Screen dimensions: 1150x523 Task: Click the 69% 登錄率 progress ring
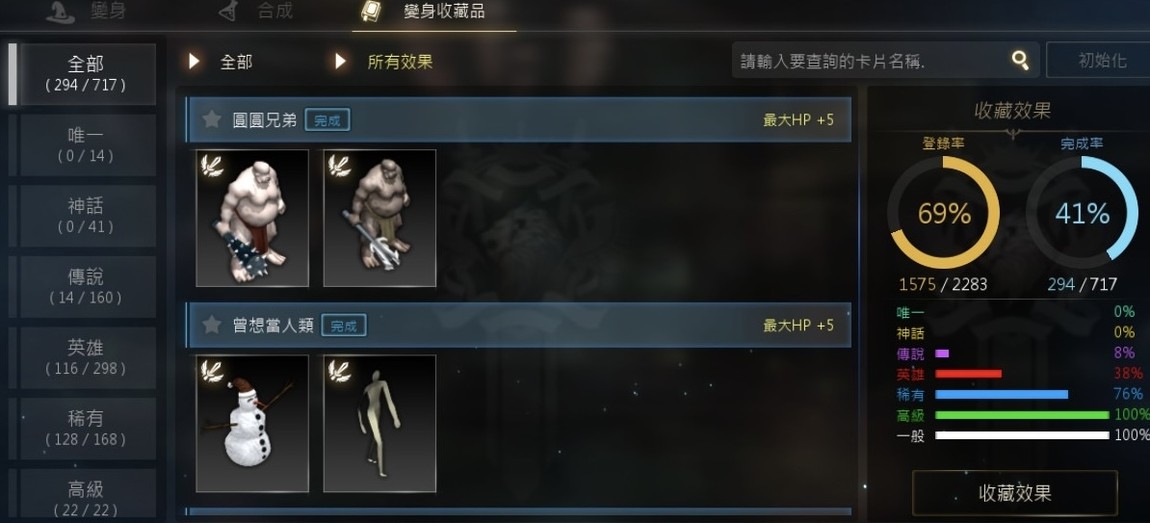point(943,213)
